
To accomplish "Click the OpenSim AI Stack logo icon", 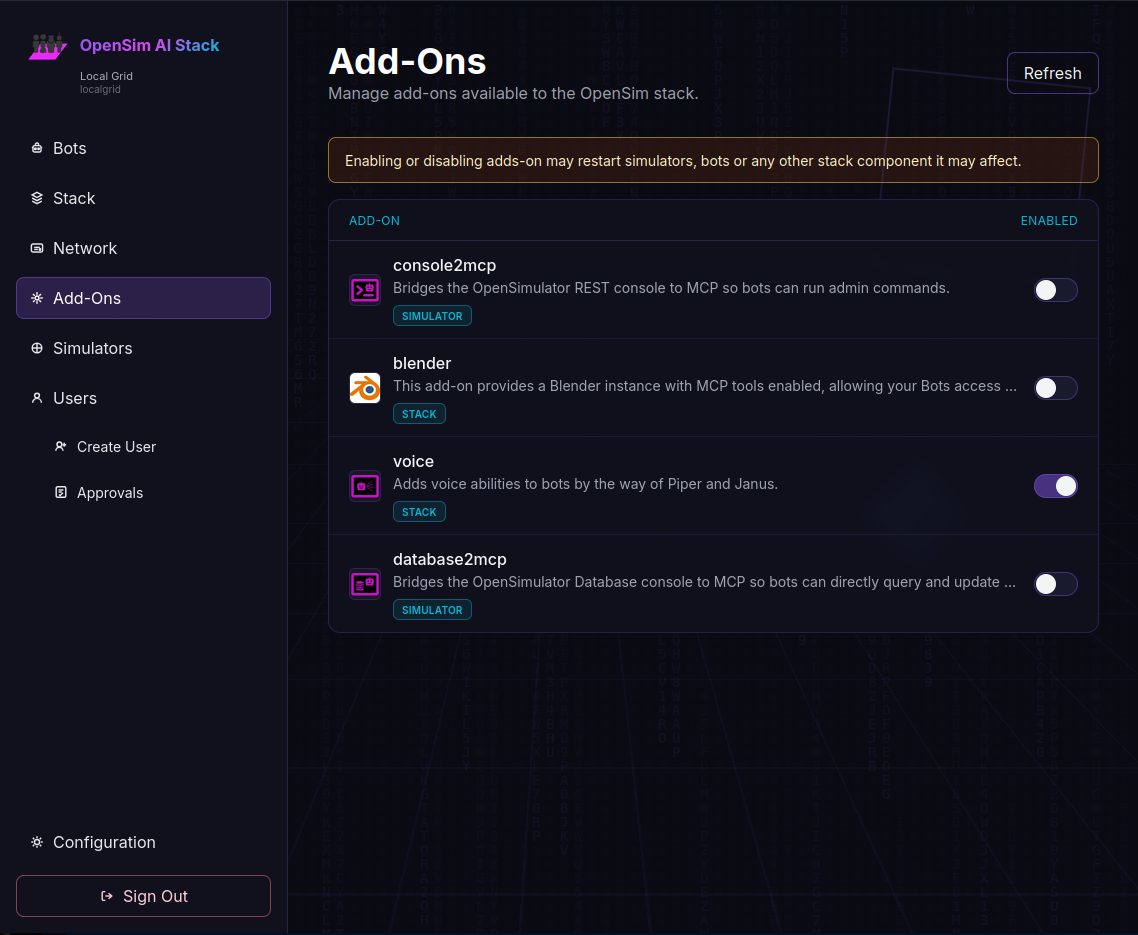I will [48, 46].
